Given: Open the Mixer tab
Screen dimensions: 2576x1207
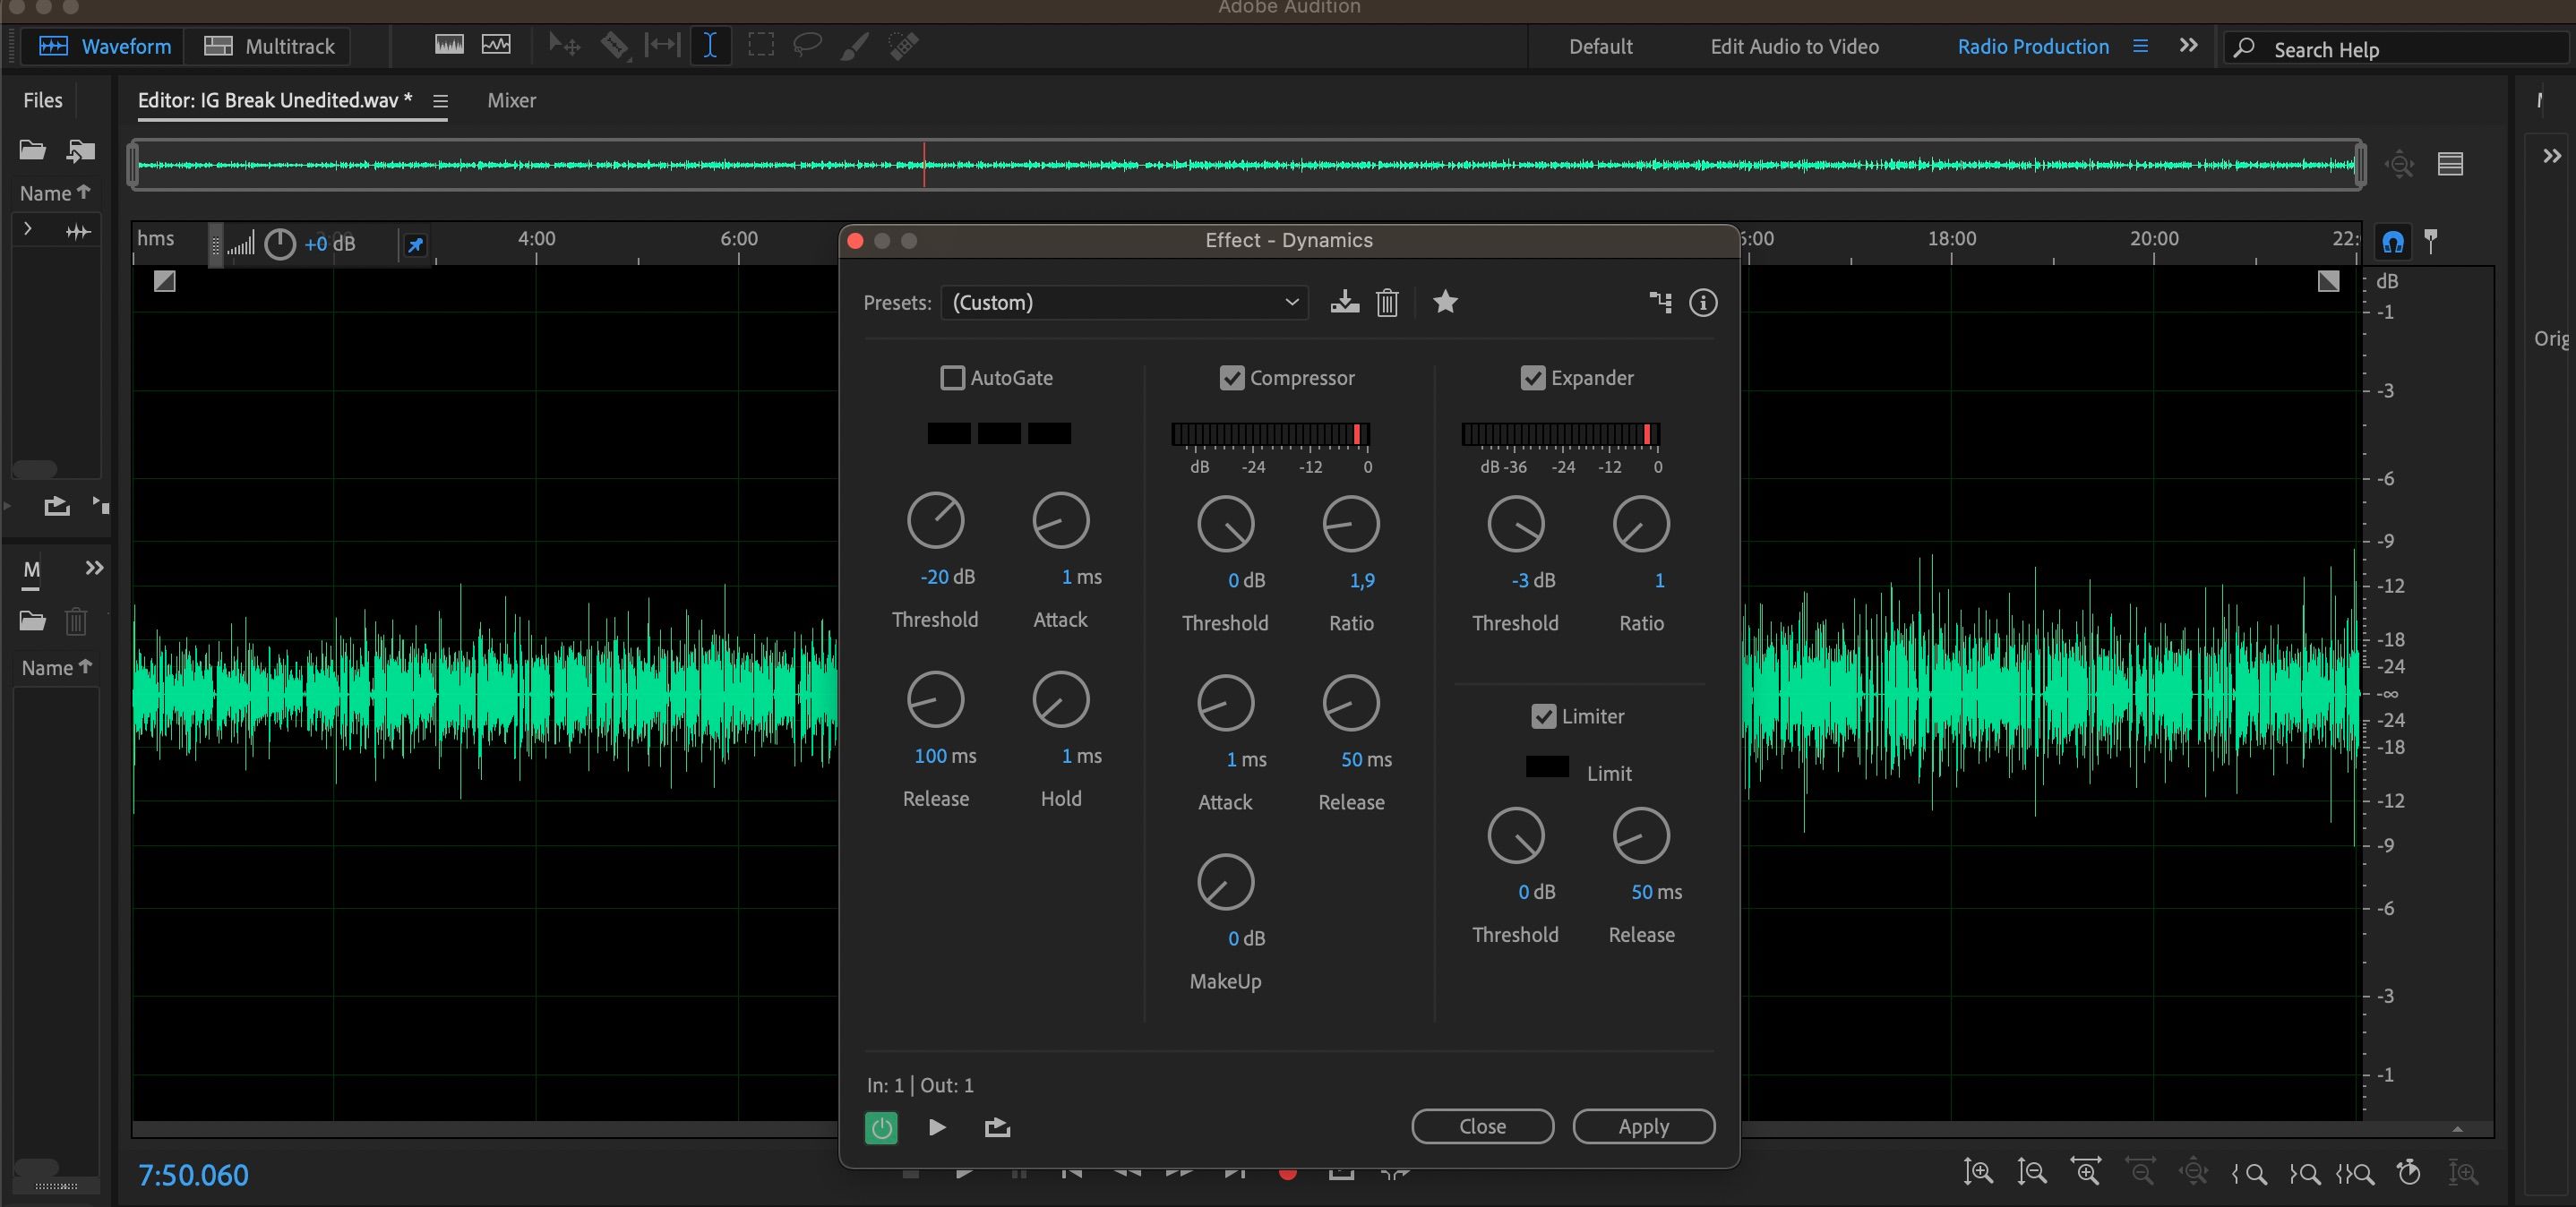Looking at the screenshot, I should tap(511, 100).
